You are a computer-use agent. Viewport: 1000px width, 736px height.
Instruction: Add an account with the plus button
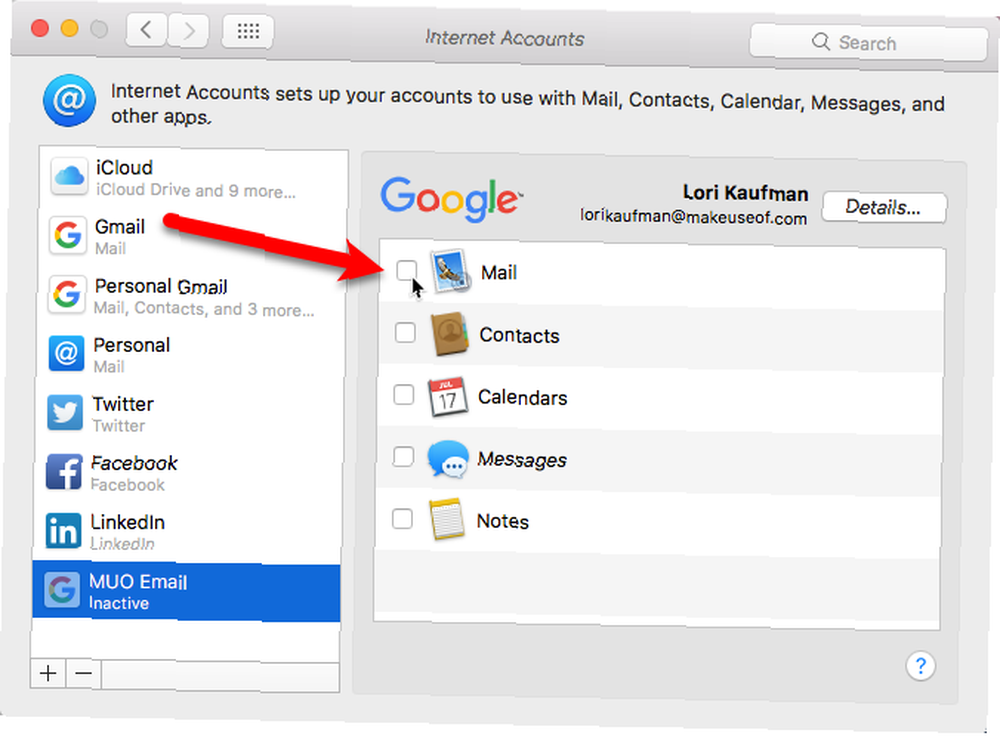point(48,673)
